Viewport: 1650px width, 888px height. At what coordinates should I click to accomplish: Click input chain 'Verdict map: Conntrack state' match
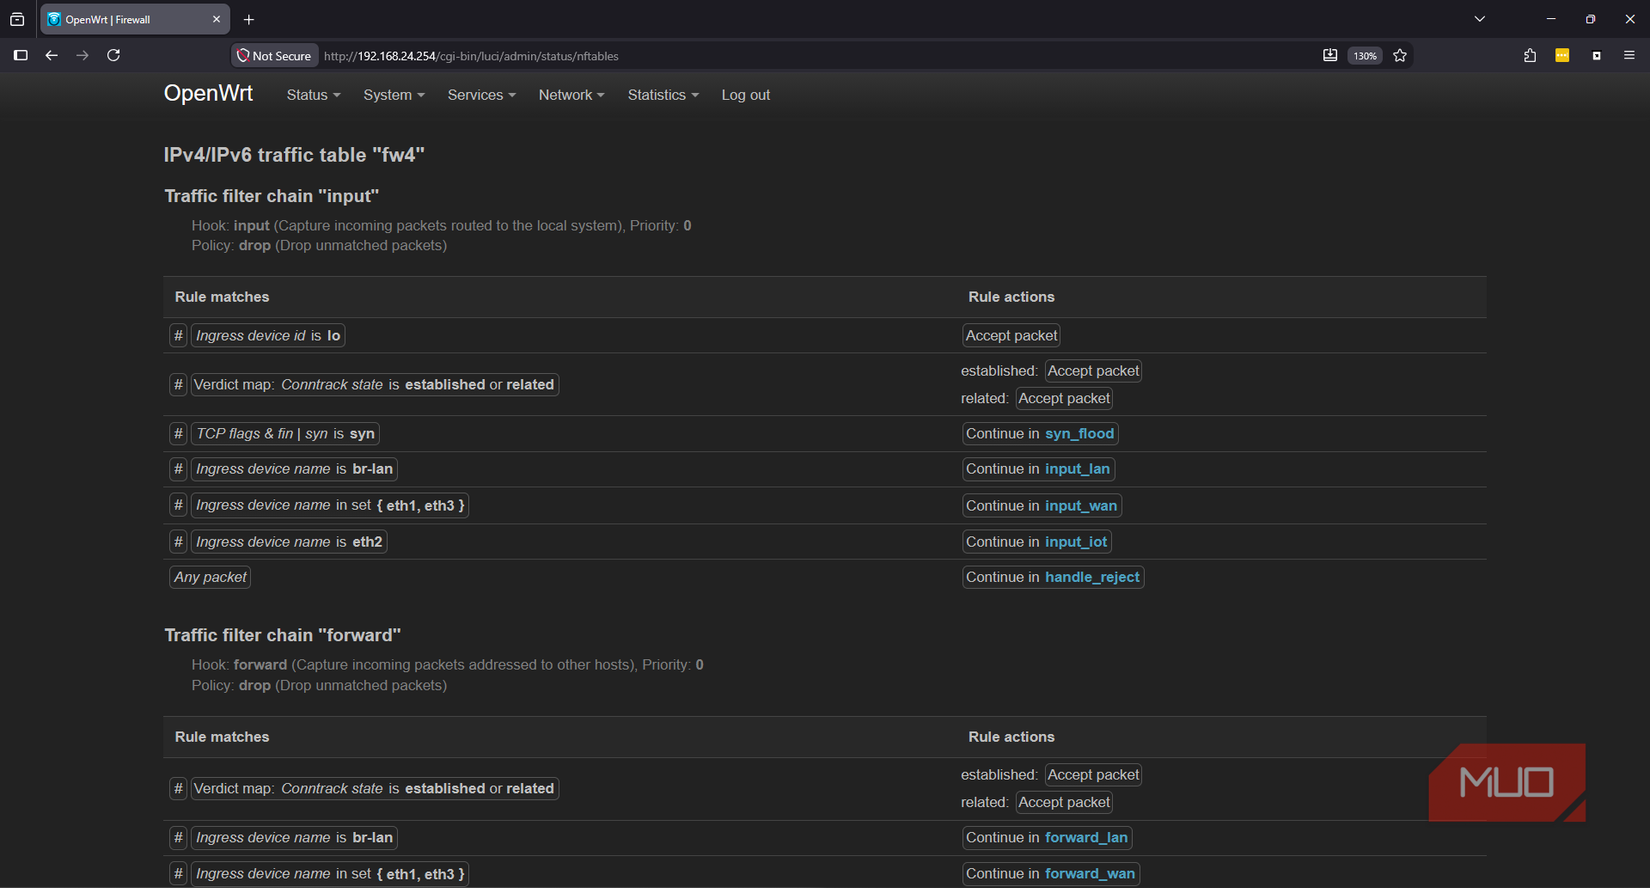pyautogui.click(x=374, y=385)
